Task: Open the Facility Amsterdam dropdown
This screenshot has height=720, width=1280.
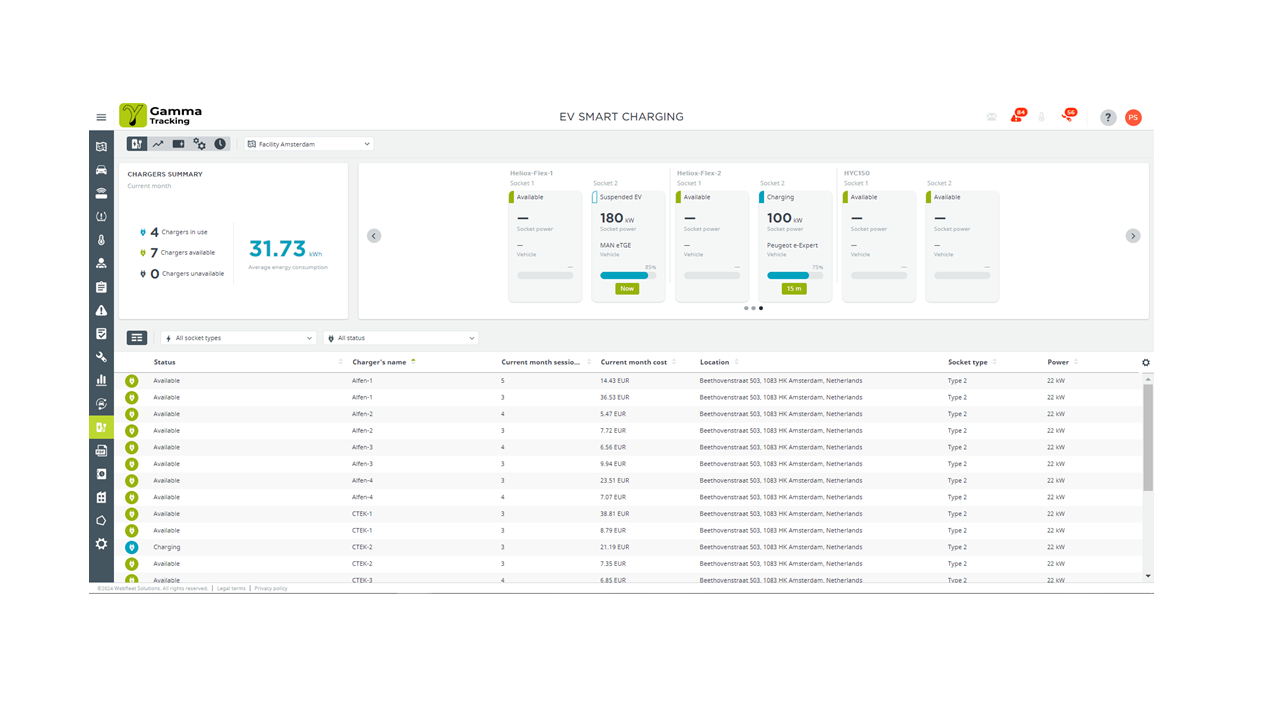Action: (x=309, y=144)
